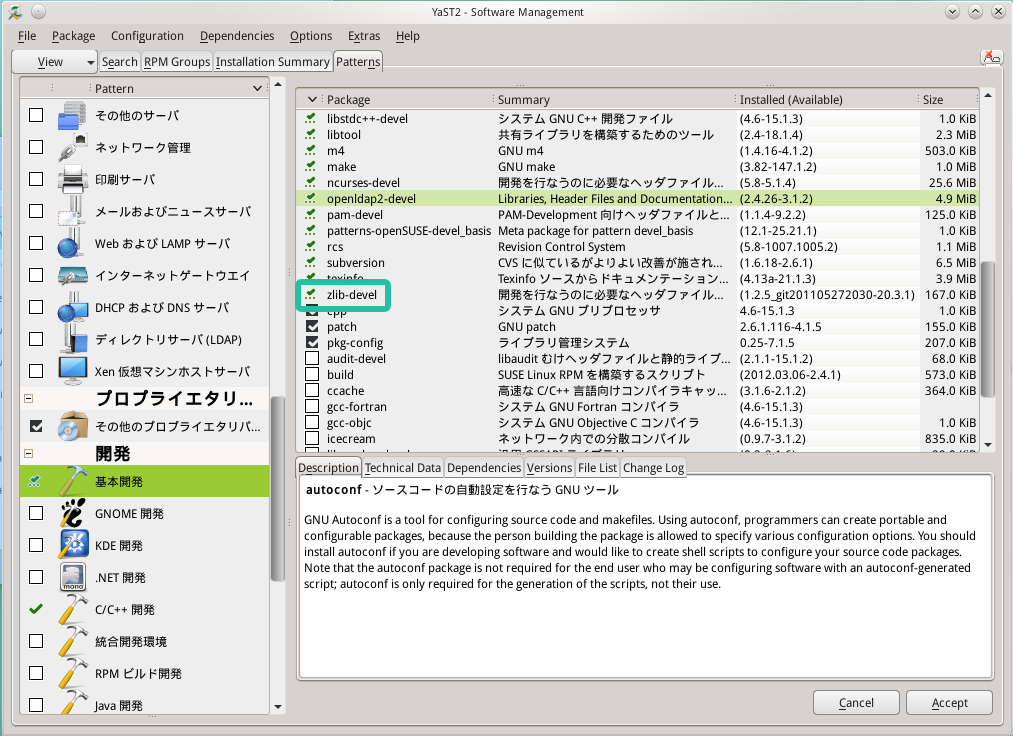Image resolution: width=1013 pixels, height=736 pixels.
Task: Toggle the その他のサーバ pattern checkbox
Action: point(36,115)
